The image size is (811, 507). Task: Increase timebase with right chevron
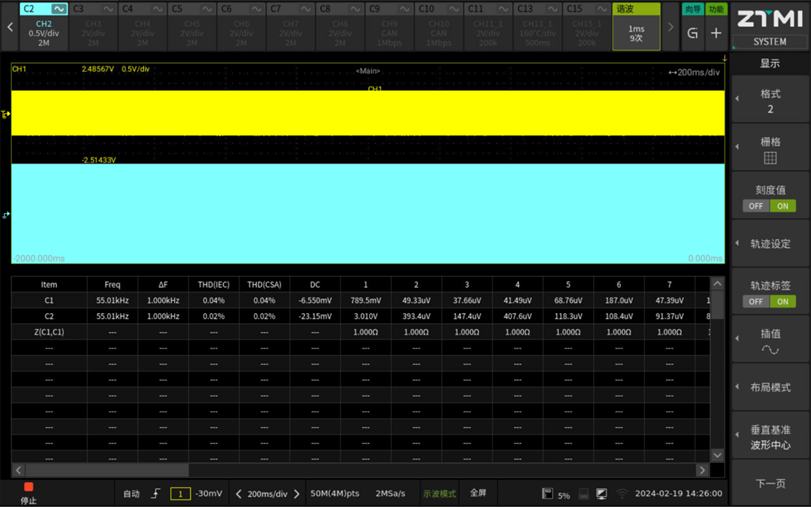coord(297,494)
